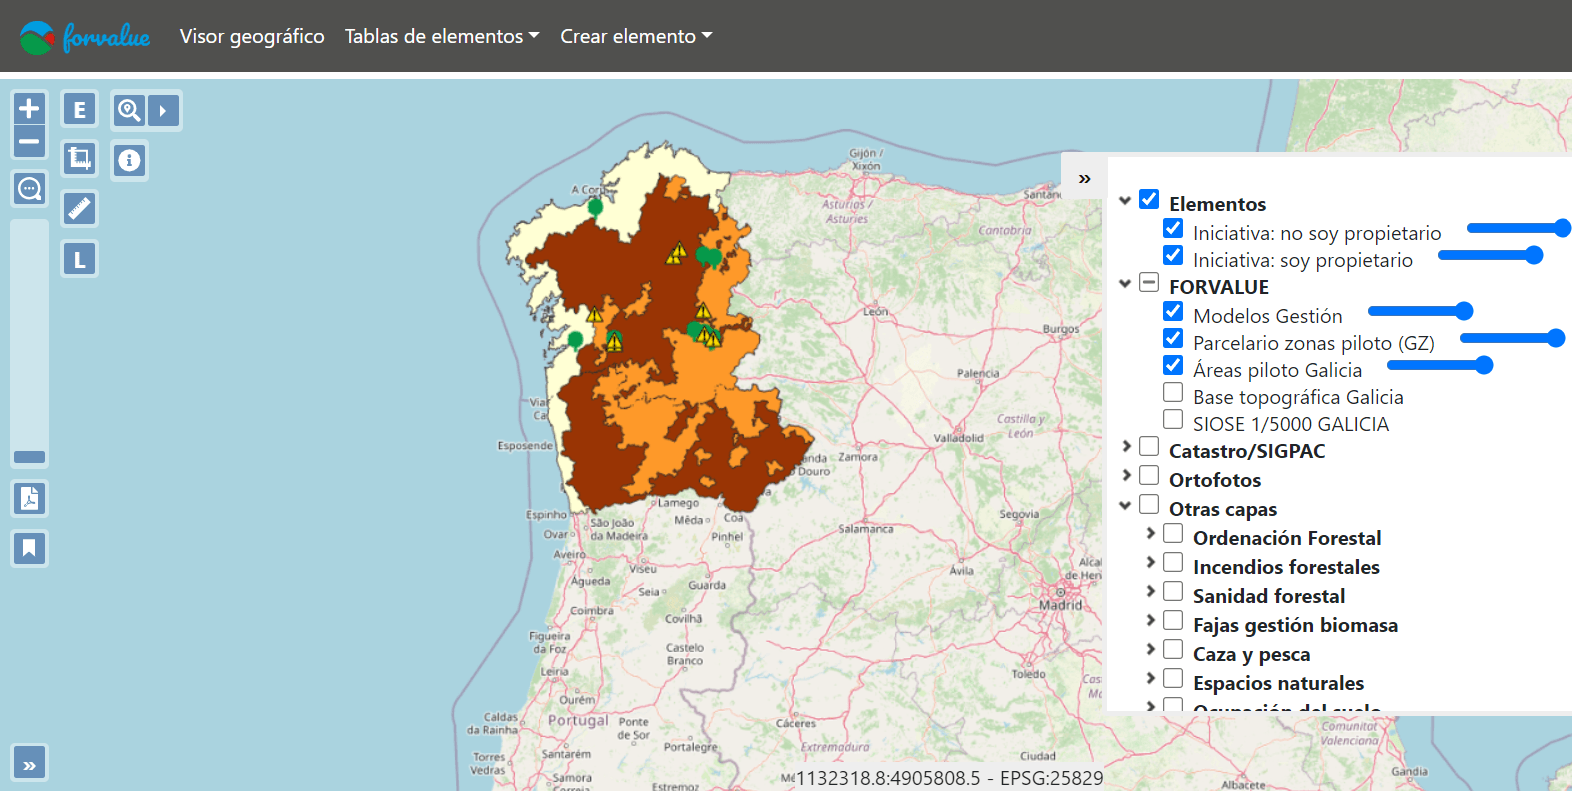This screenshot has height=791, width=1572.
Task: Go to Visor geográfico
Action: (252, 36)
